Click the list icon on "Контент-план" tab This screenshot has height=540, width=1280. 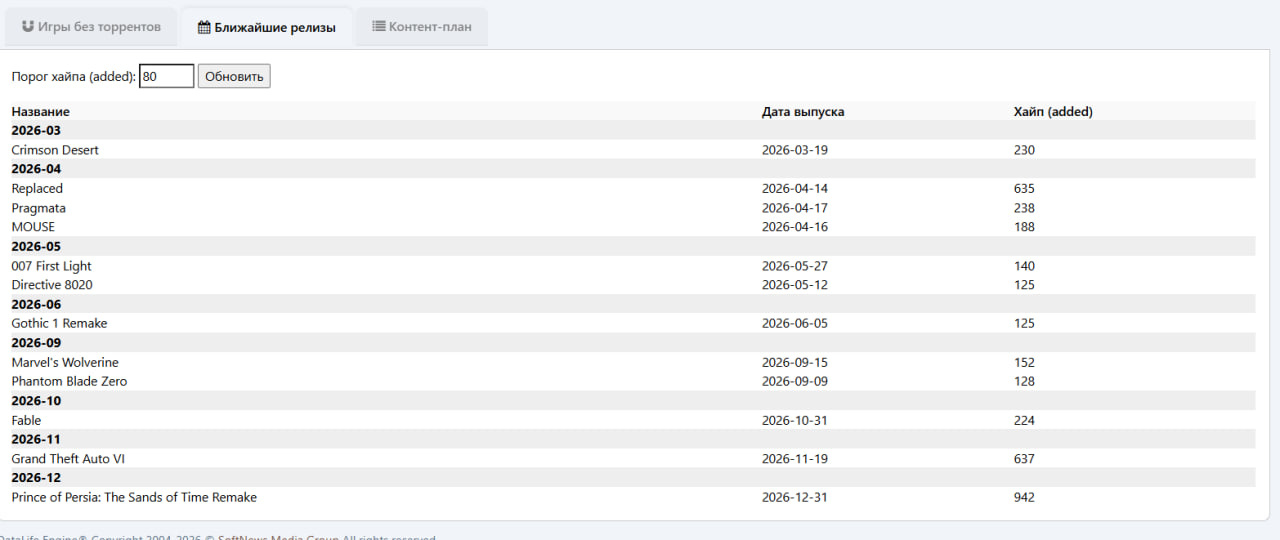[379, 26]
